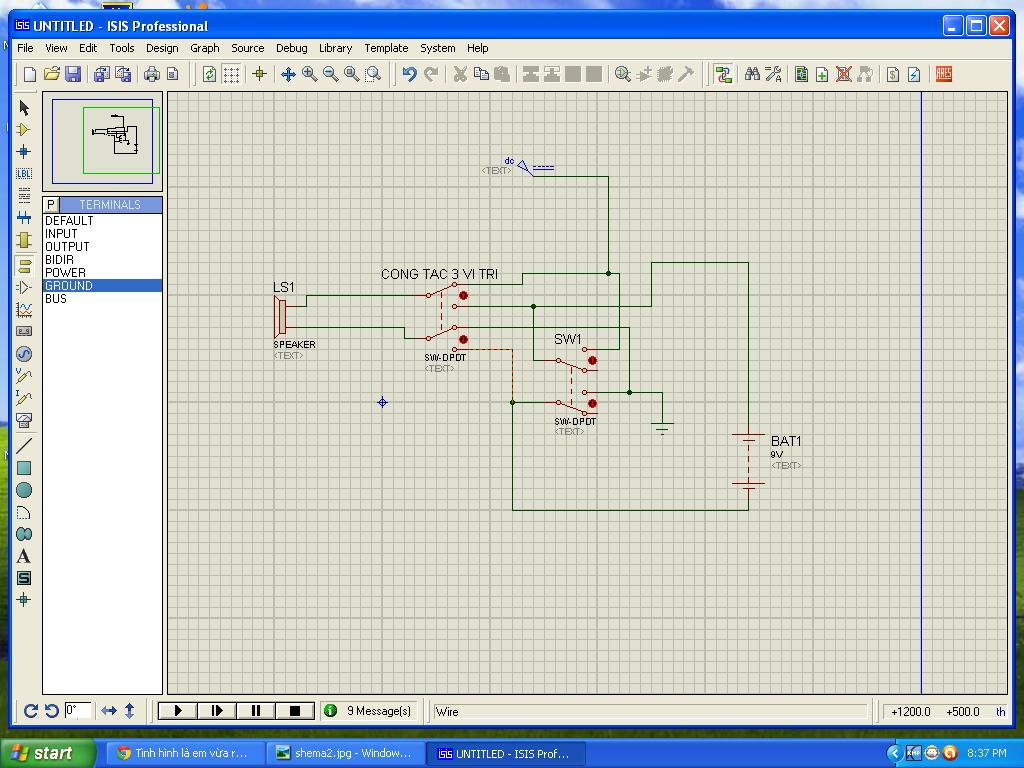The width and height of the screenshot is (1024, 768).
Task: Toggle the wire autorouter button
Action: pyautogui.click(x=724, y=74)
